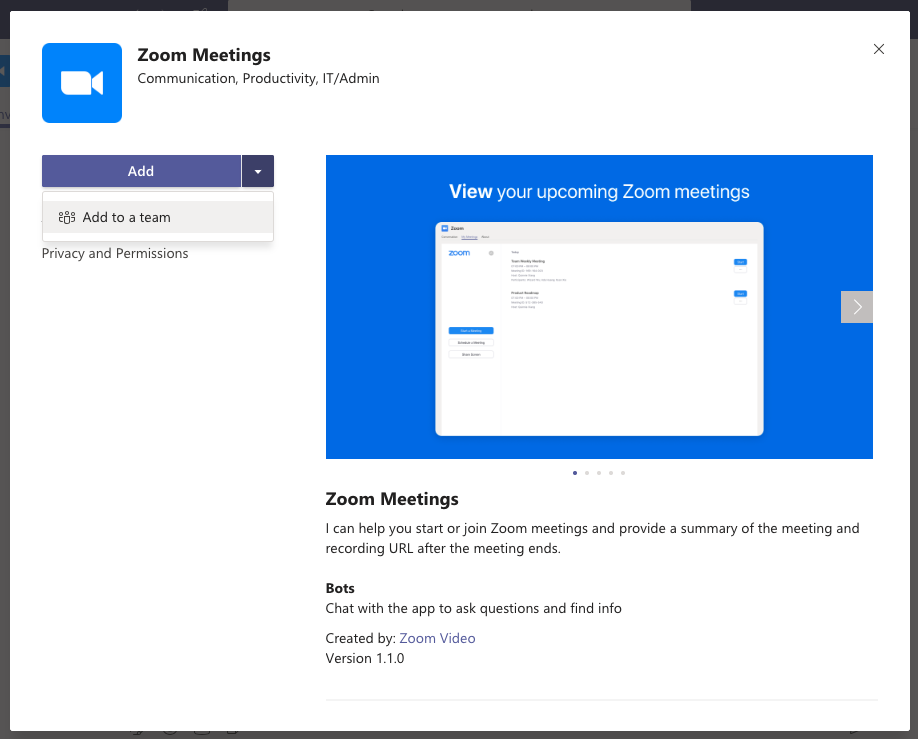
Task: Click the Zoom Meetings dialog title
Action: point(204,55)
